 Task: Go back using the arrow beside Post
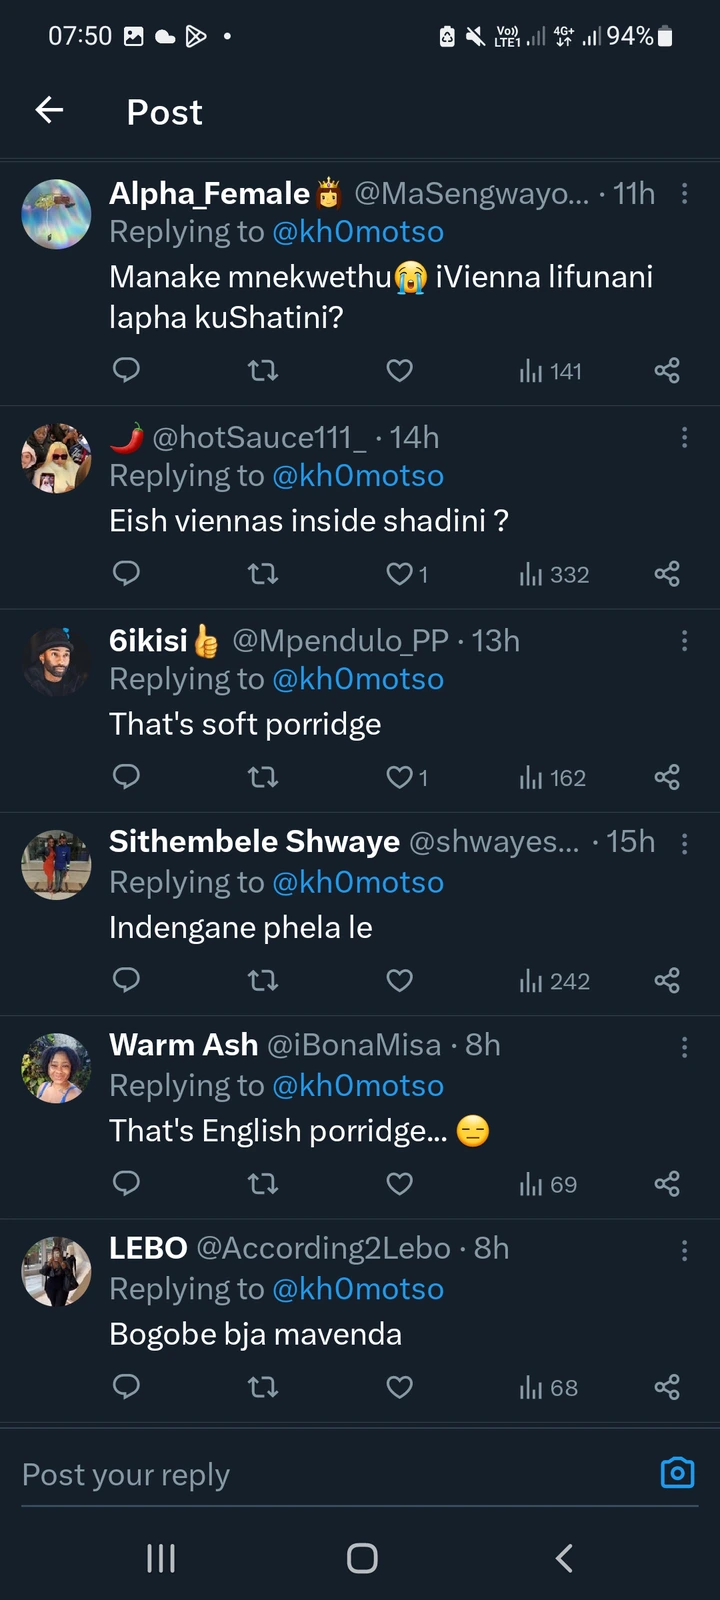(49, 110)
